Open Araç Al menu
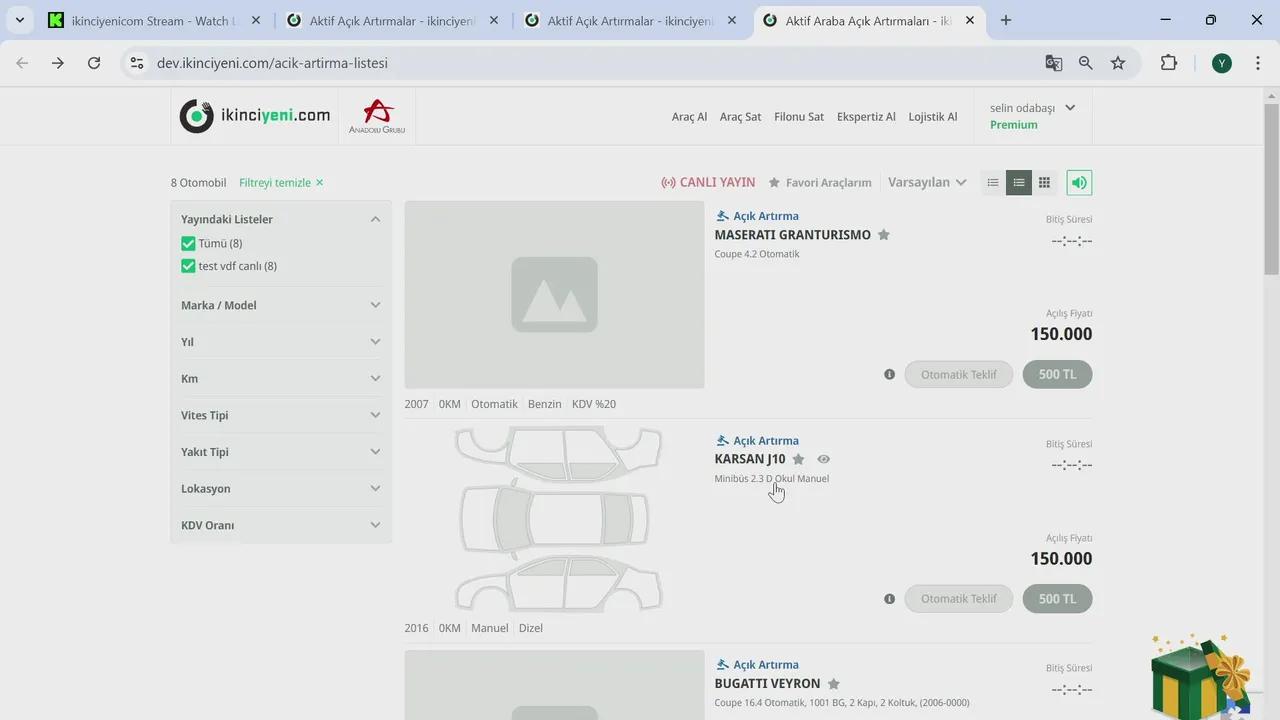 click(x=689, y=117)
